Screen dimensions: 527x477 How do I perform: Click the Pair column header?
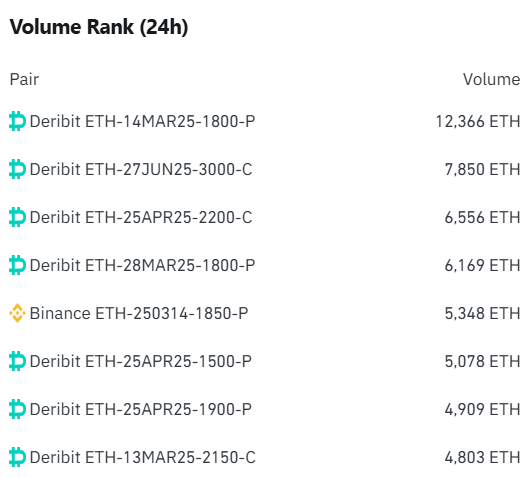click(24, 79)
